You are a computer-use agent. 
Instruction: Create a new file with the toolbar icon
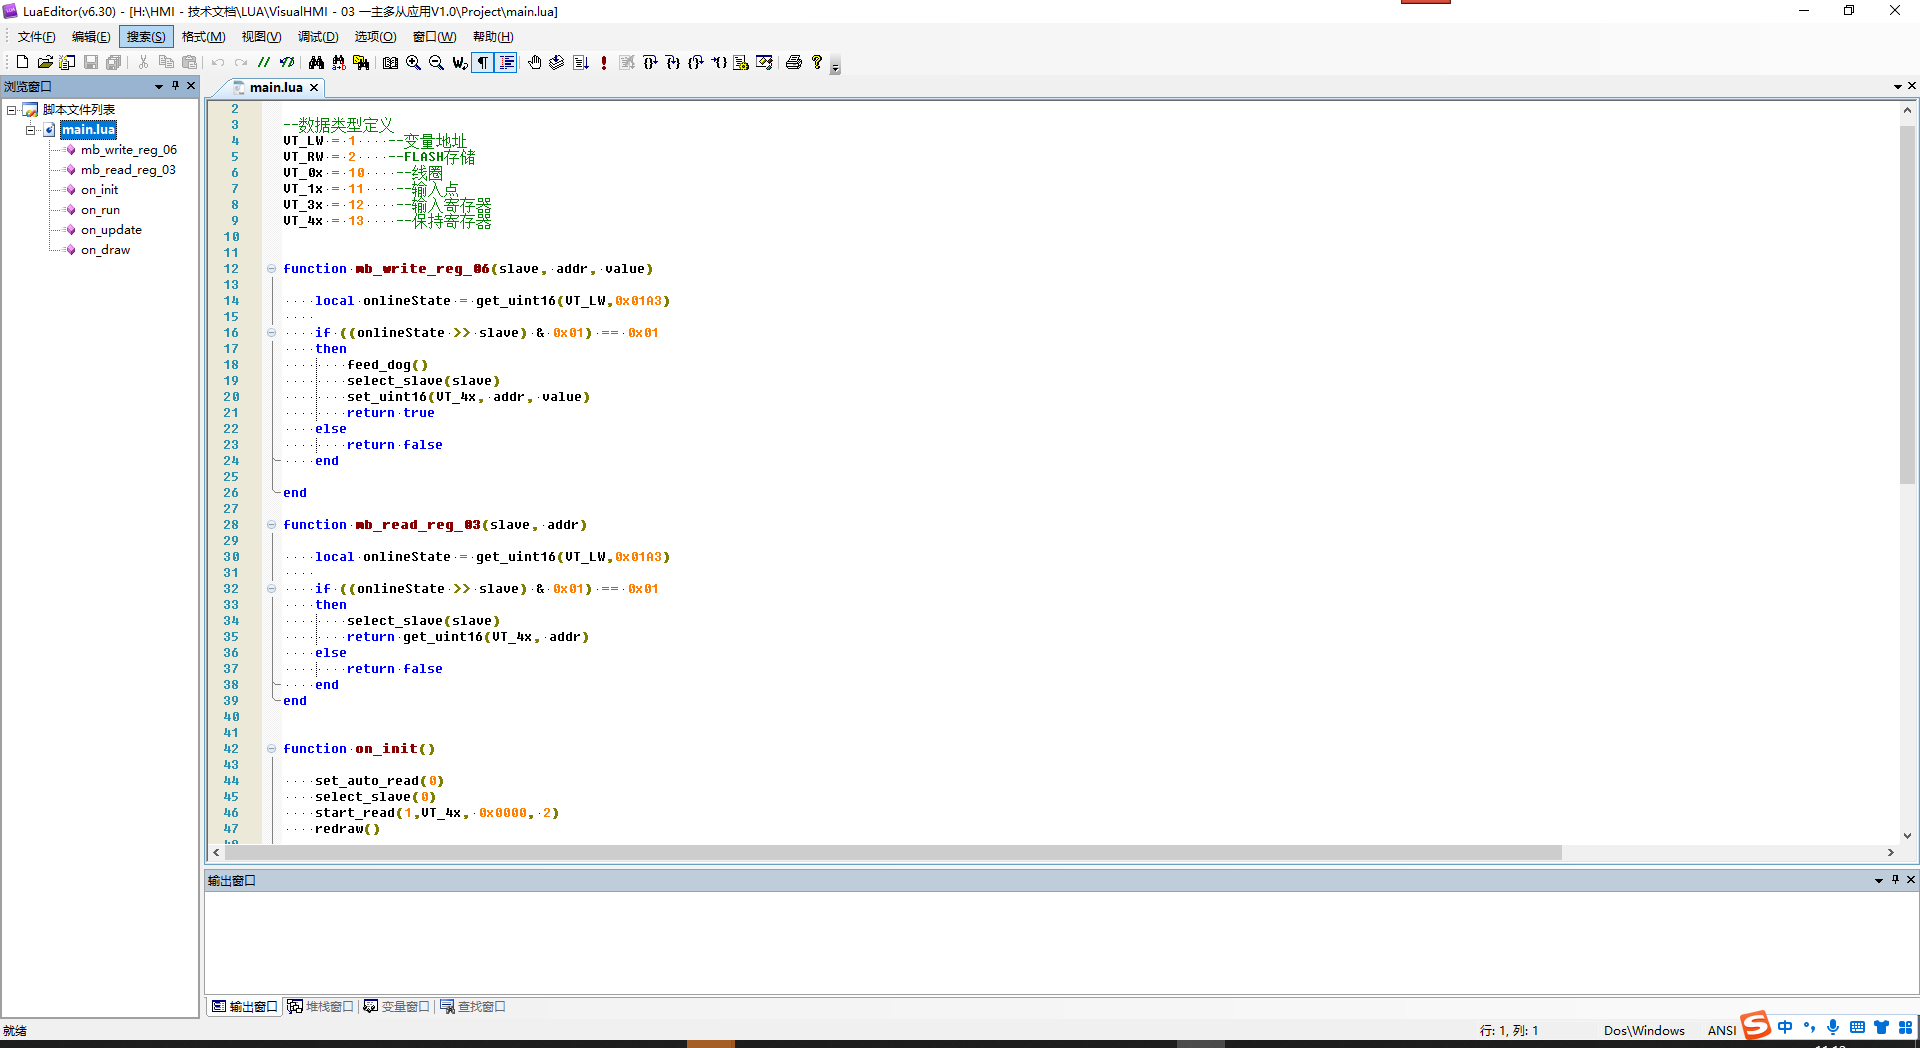22,62
